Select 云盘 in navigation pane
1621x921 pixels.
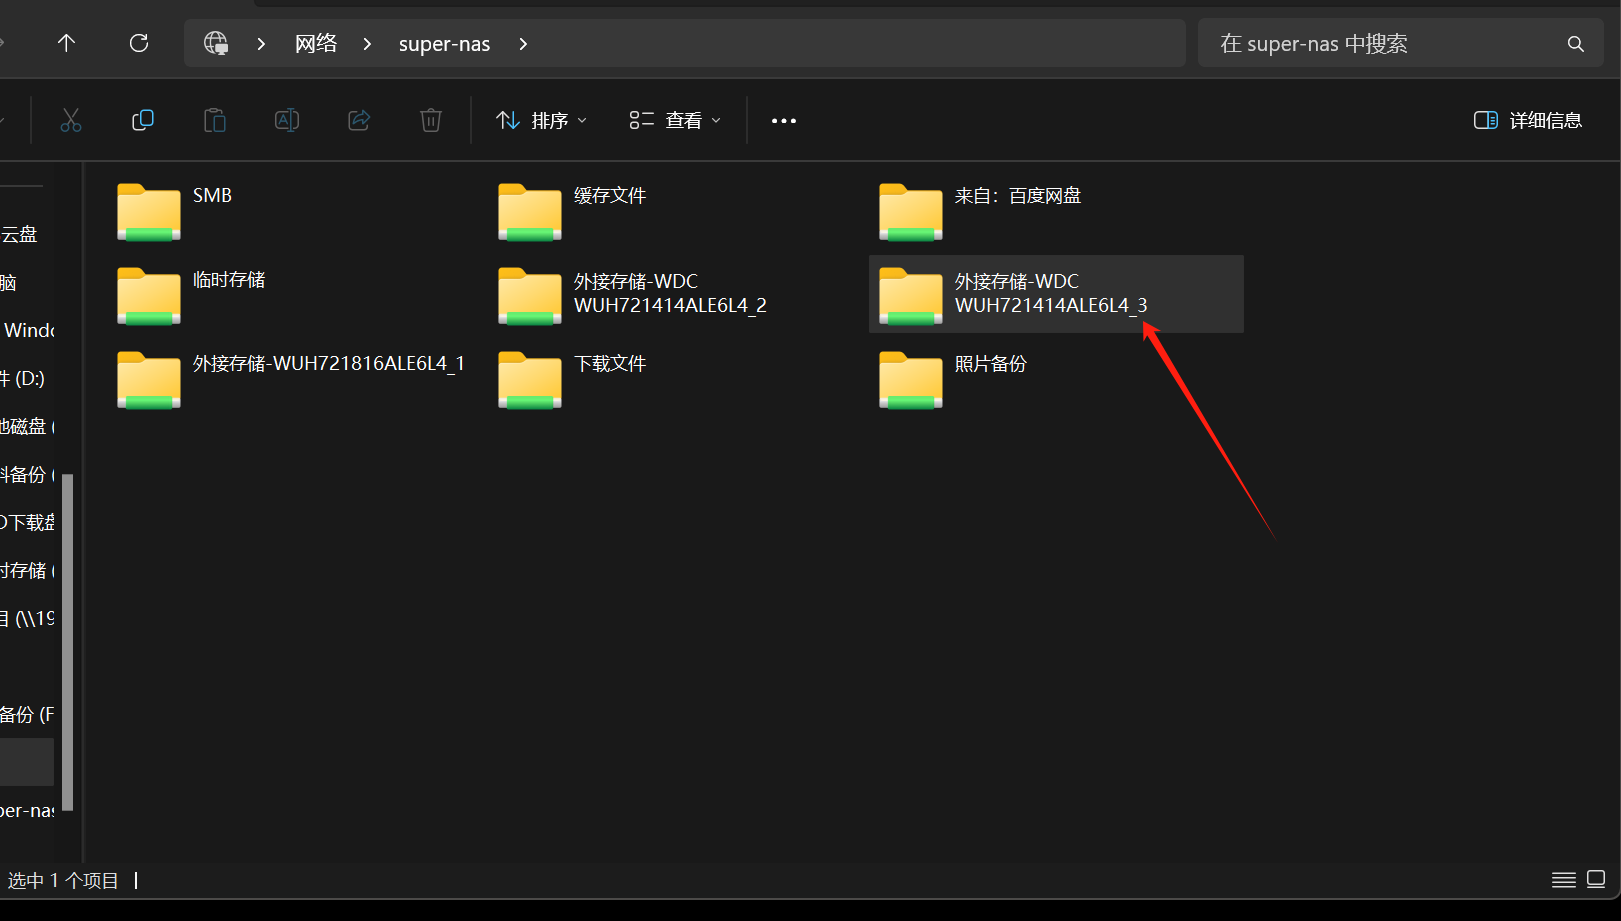[x=19, y=235]
